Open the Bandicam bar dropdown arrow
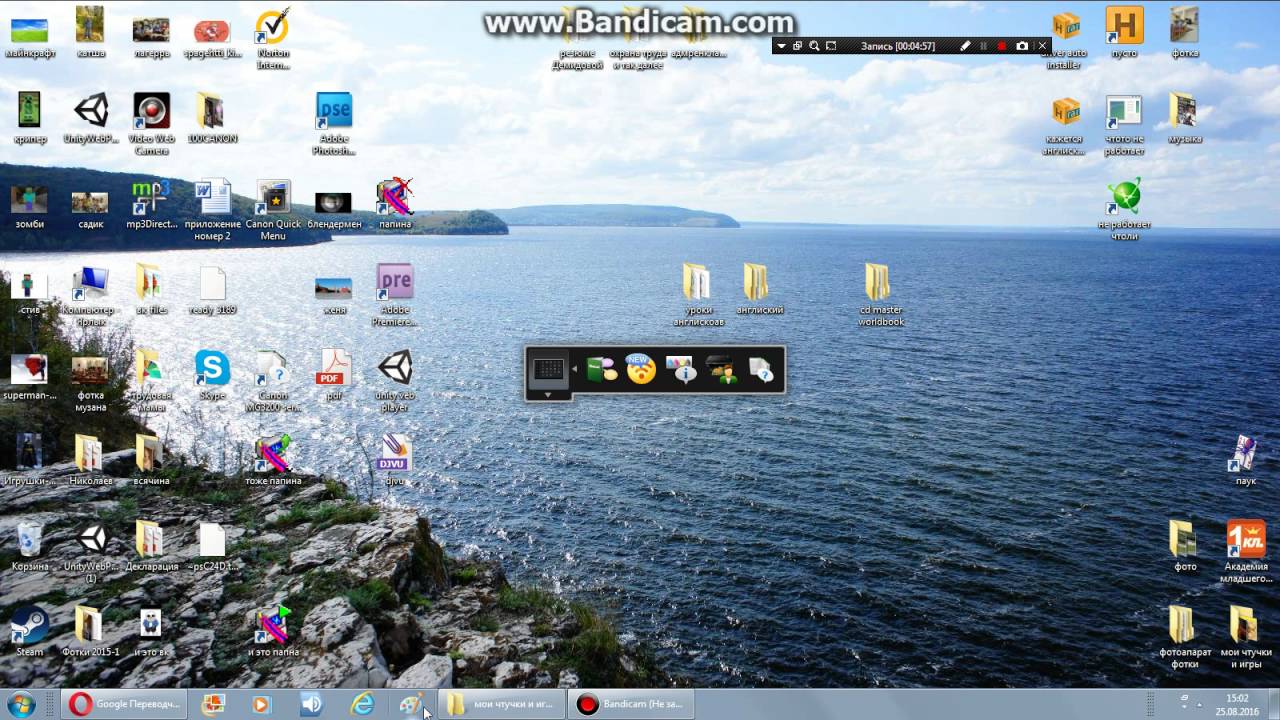The image size is (1280, 720). 782,46
